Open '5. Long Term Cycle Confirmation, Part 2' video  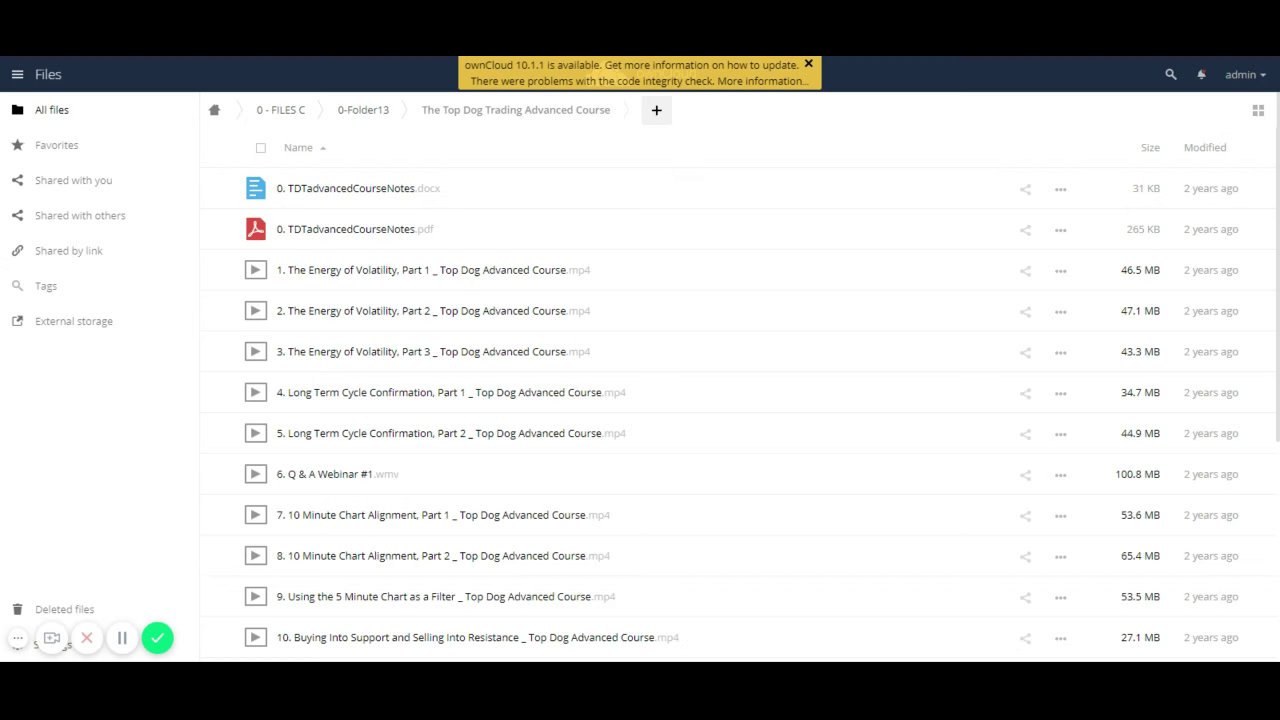[451, 433]
